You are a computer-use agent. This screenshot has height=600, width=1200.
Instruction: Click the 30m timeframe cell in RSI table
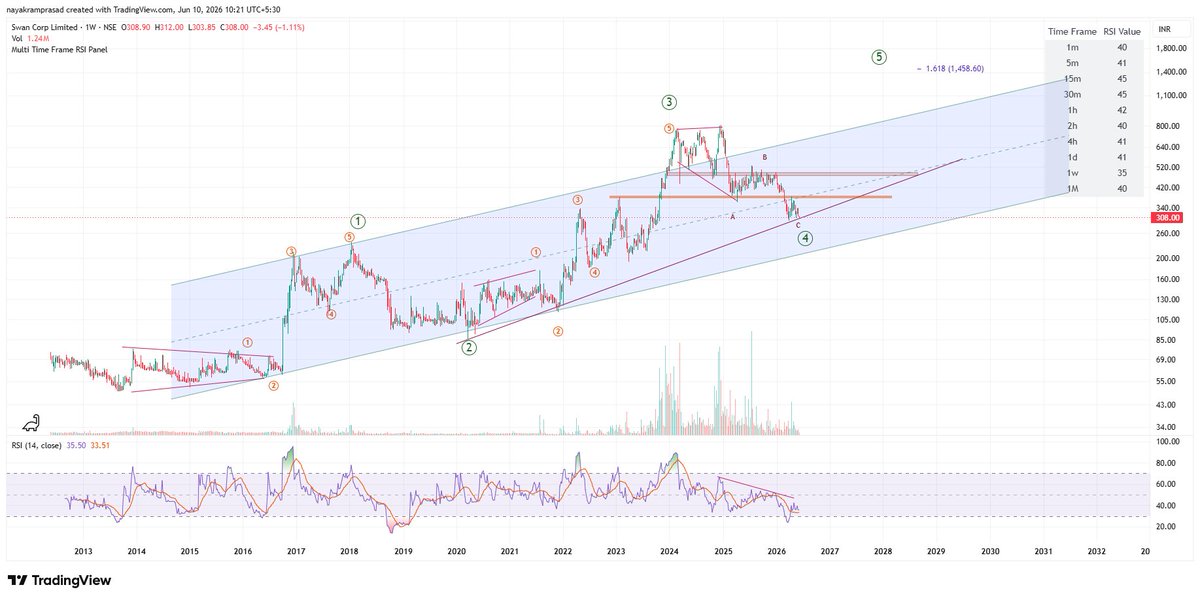(x=1071, y=94)
